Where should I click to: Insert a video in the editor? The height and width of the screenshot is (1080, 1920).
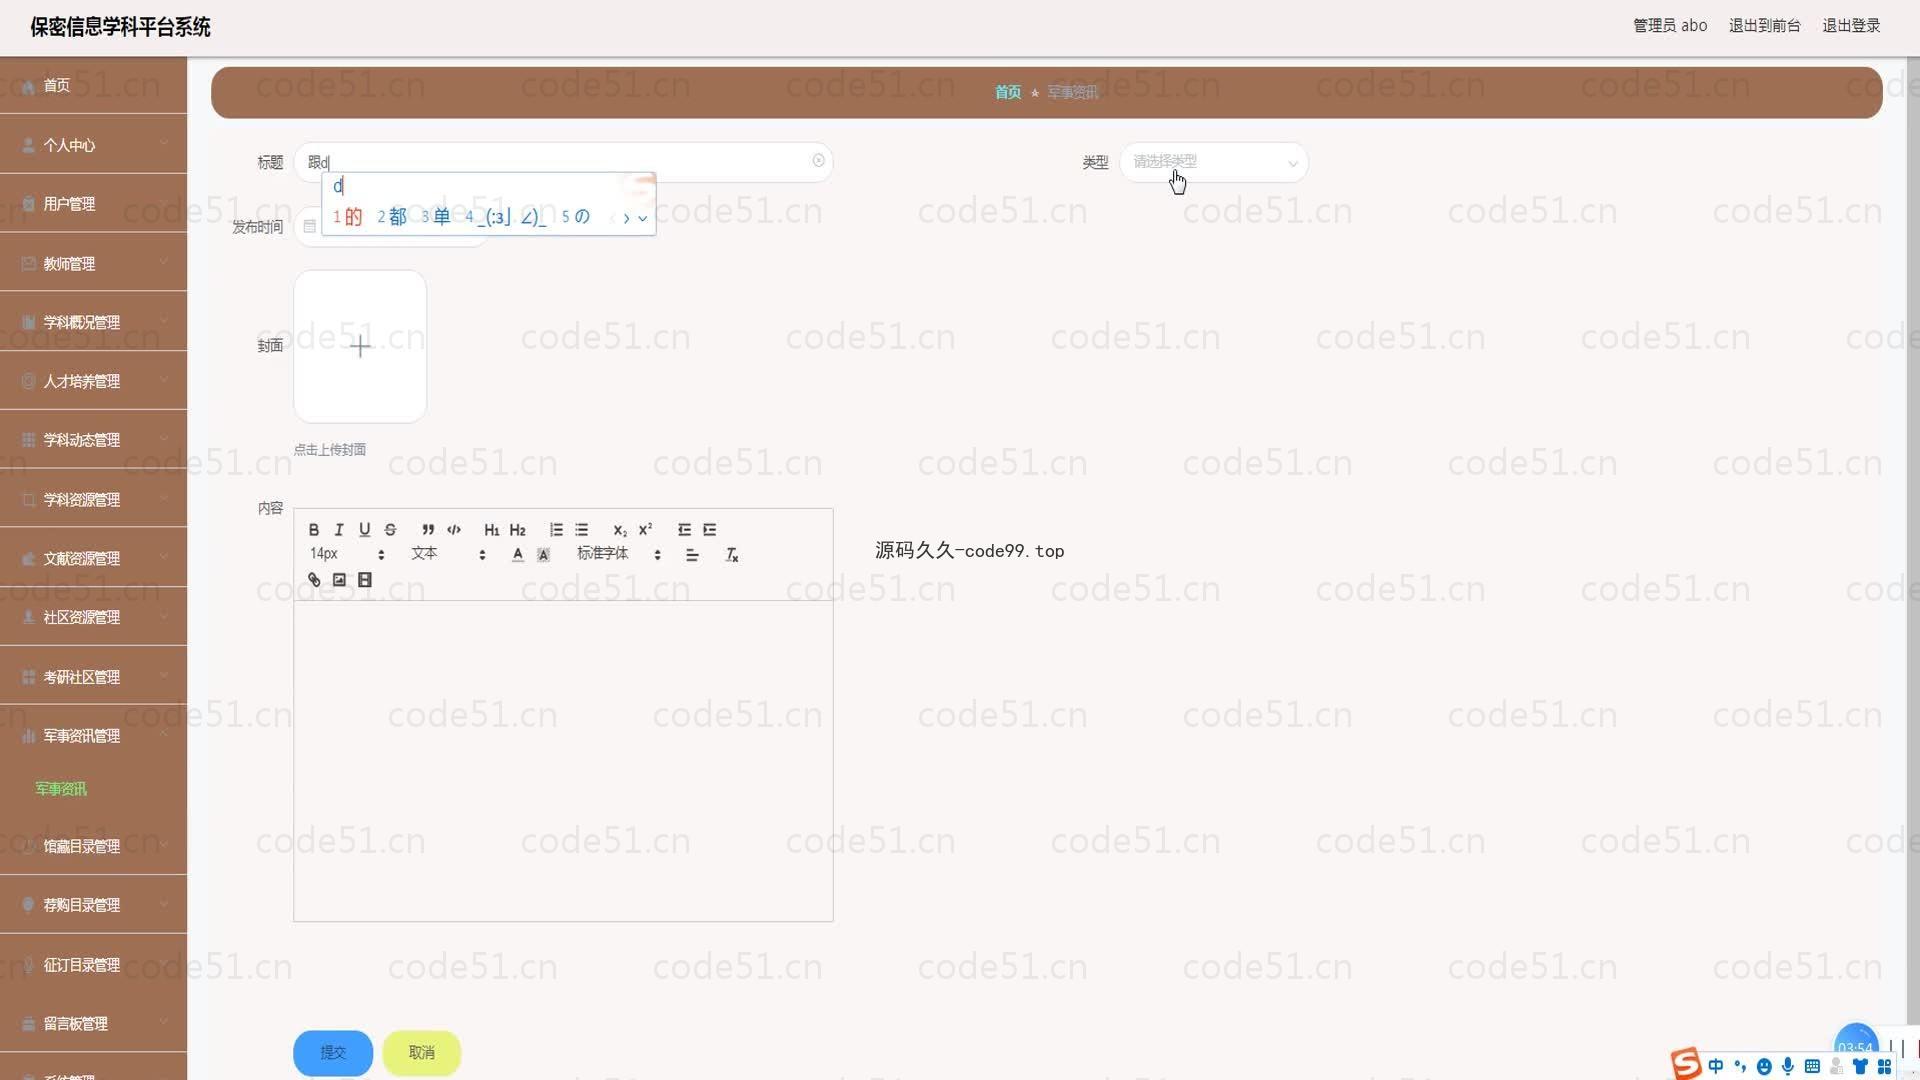coord(365,580)
